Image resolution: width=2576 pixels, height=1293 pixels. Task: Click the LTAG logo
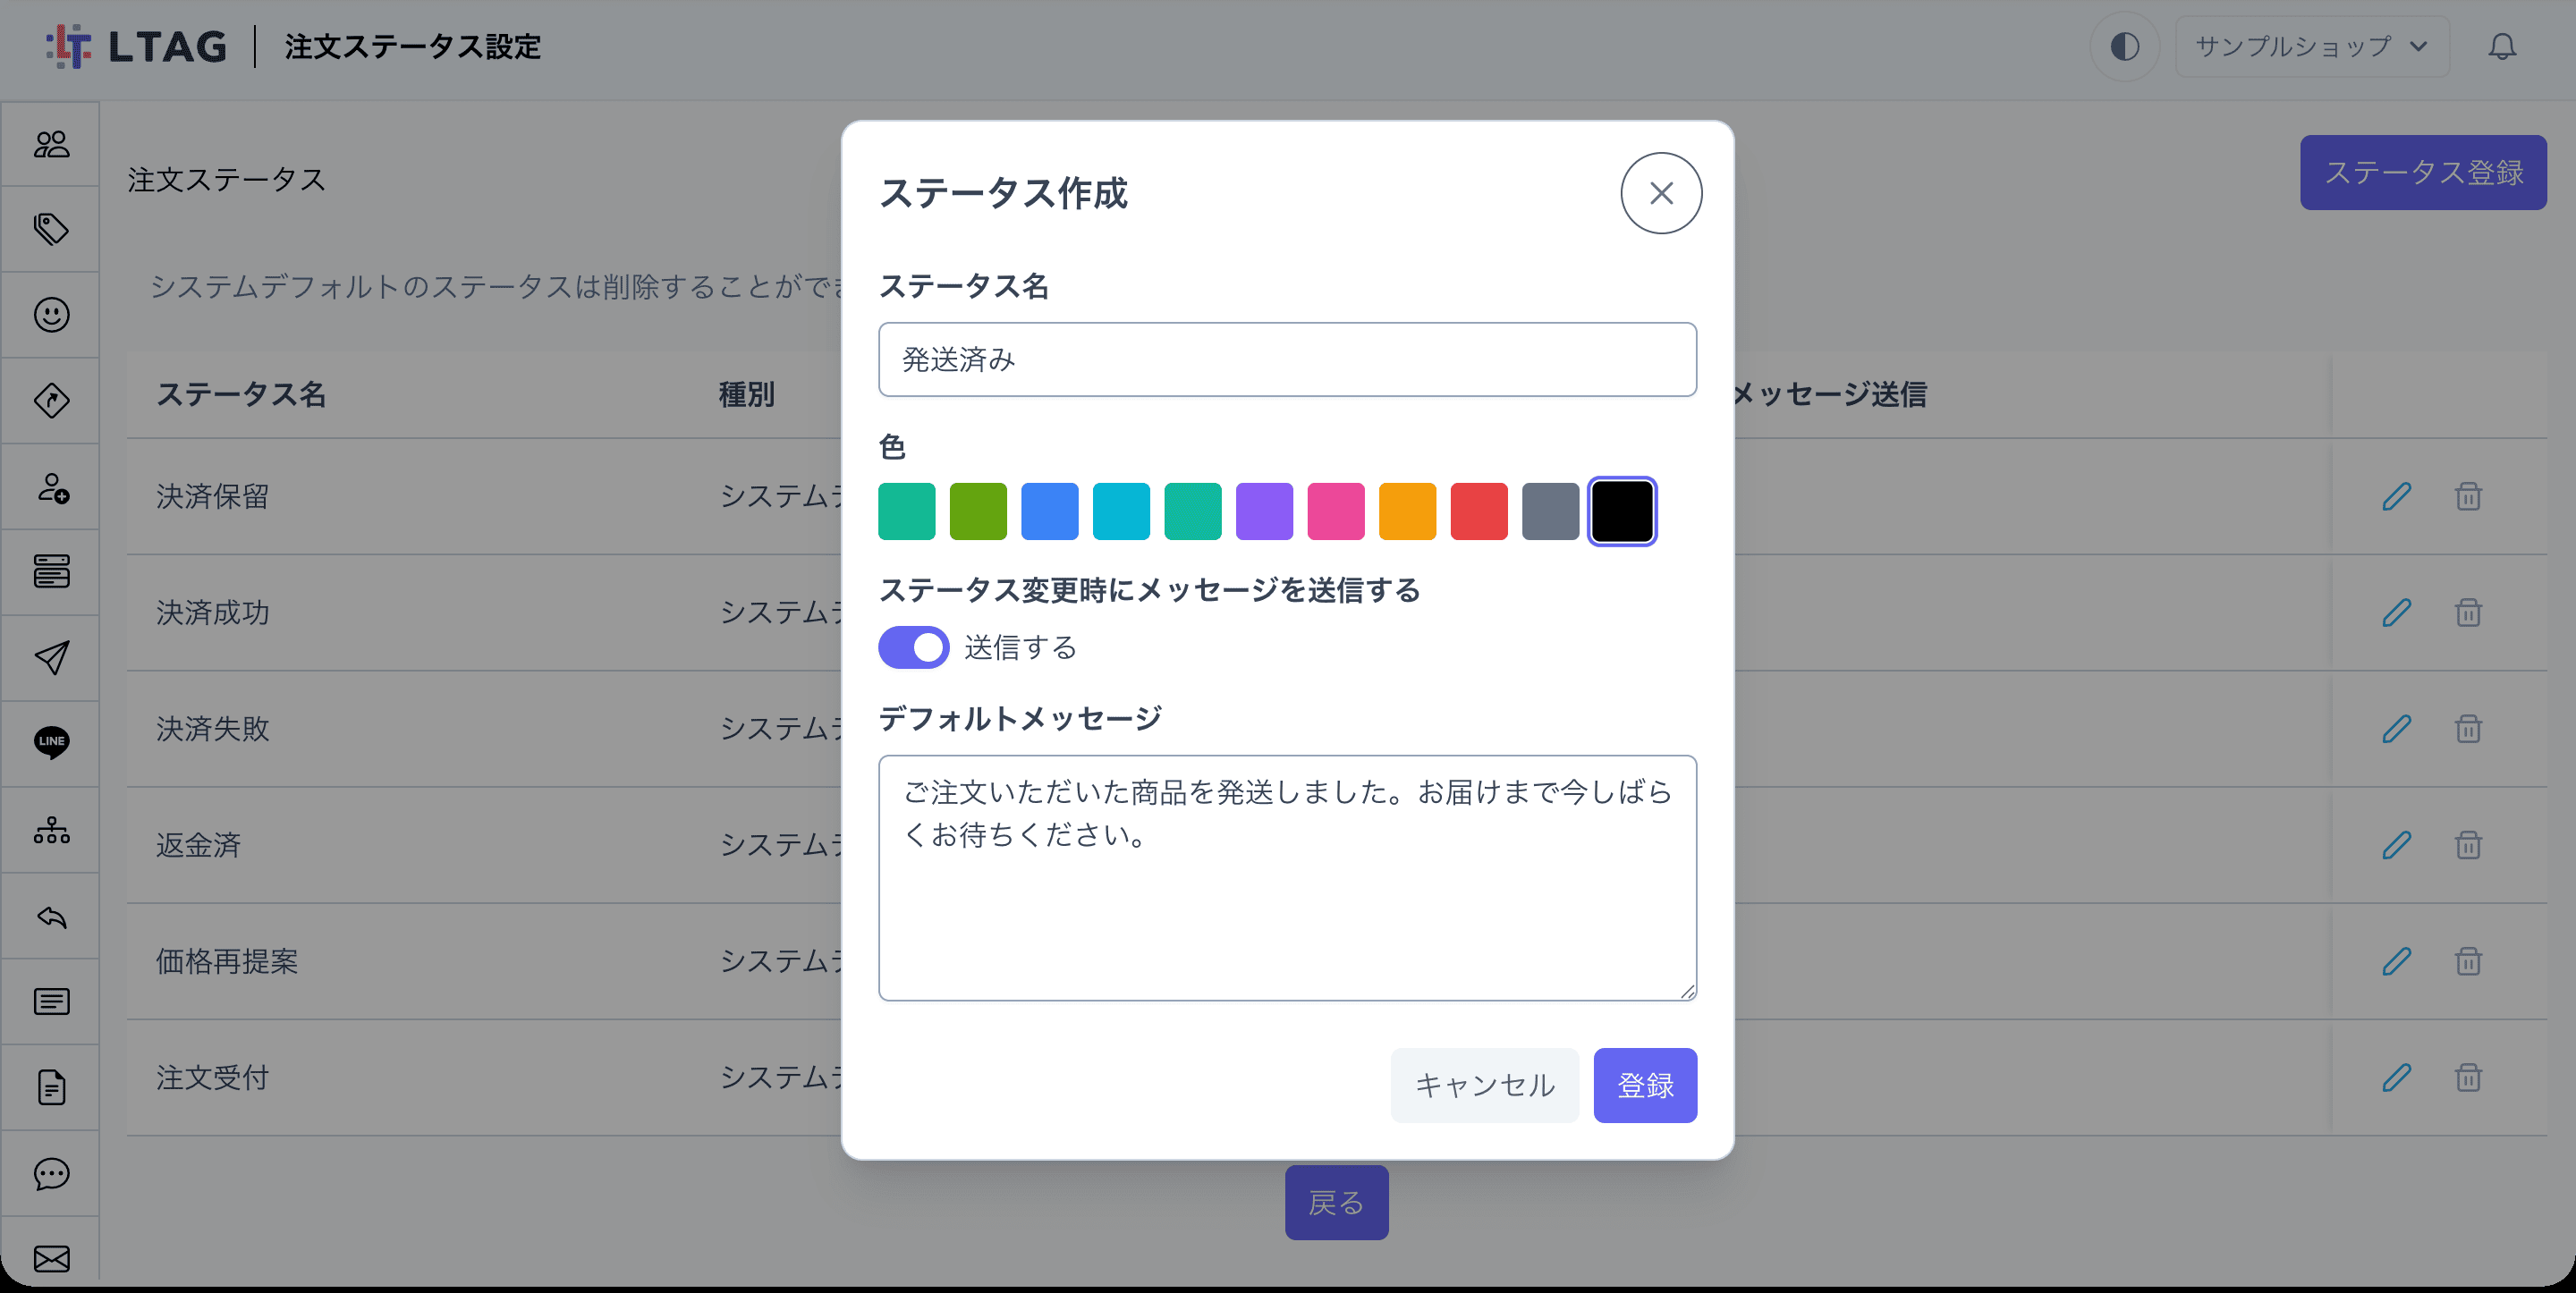[136, 46]
